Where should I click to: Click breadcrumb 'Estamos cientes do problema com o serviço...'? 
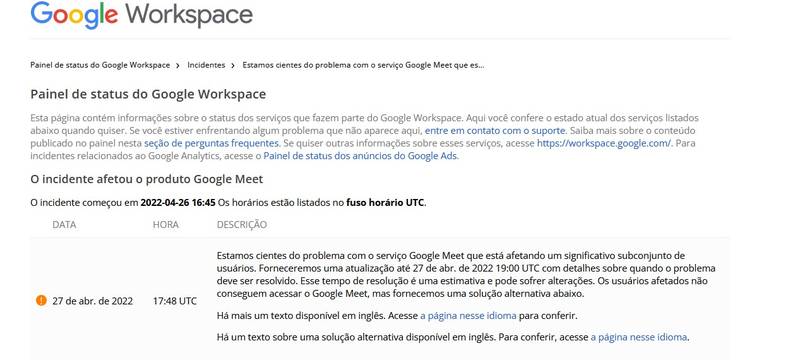(363, 65)
